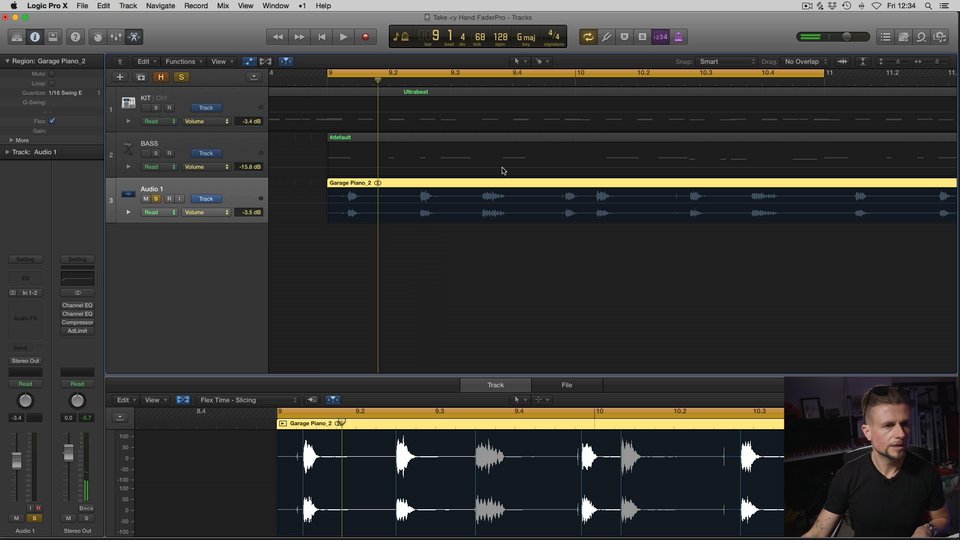Click the Duplicate Track button
Screen dimensions: 960x540
pos(141,77)
